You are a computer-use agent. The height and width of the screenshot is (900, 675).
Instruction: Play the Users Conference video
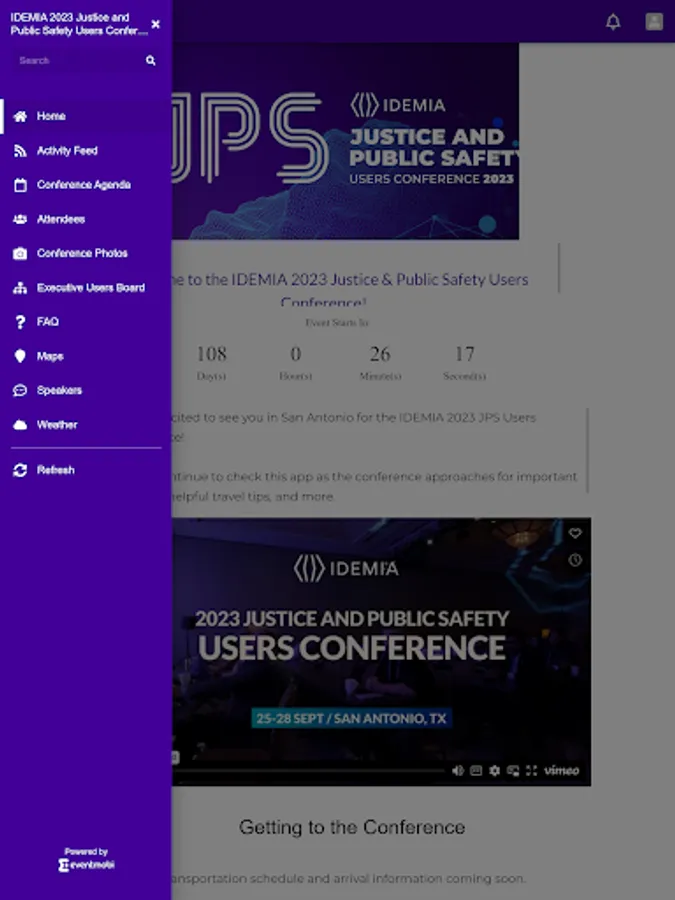(x=382, y=652)
